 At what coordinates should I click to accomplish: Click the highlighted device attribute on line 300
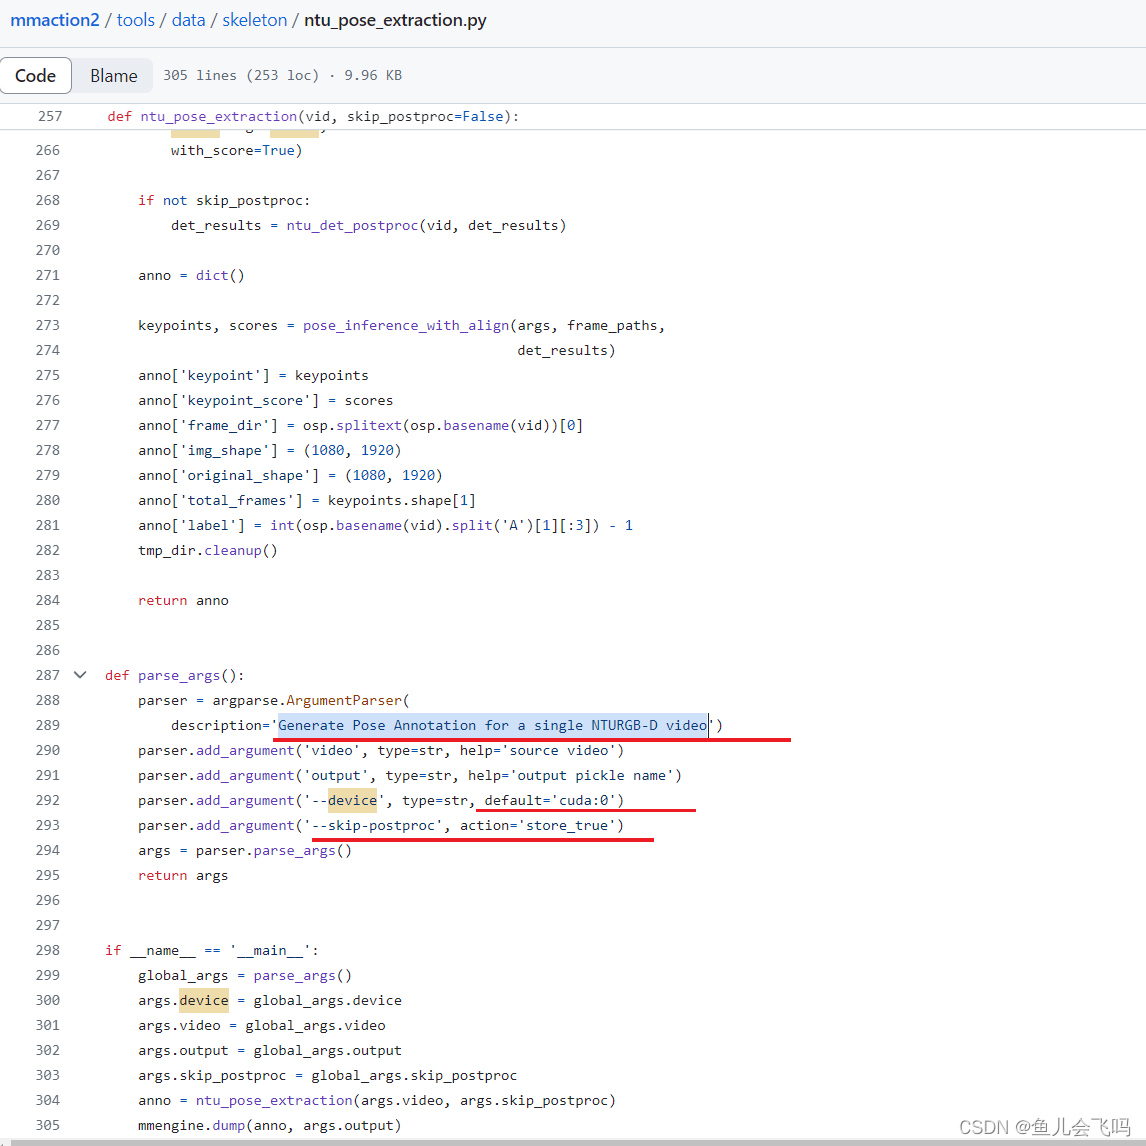(x=204, y=1000)
